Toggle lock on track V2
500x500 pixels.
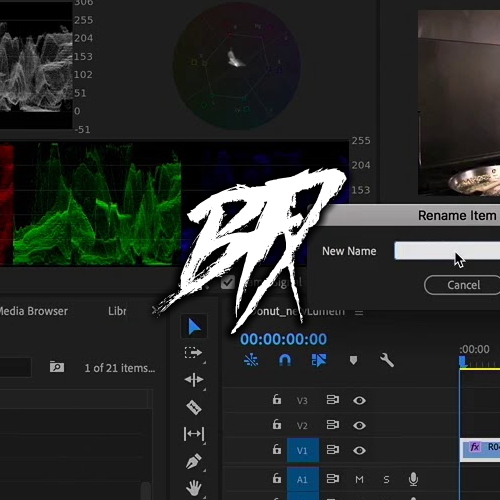coord(277,424)
